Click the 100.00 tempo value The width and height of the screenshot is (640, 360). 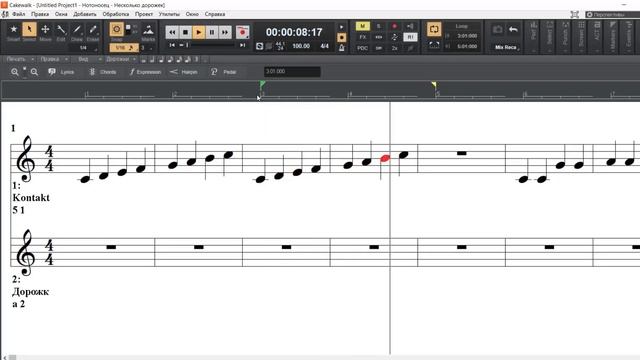point(301,46)
